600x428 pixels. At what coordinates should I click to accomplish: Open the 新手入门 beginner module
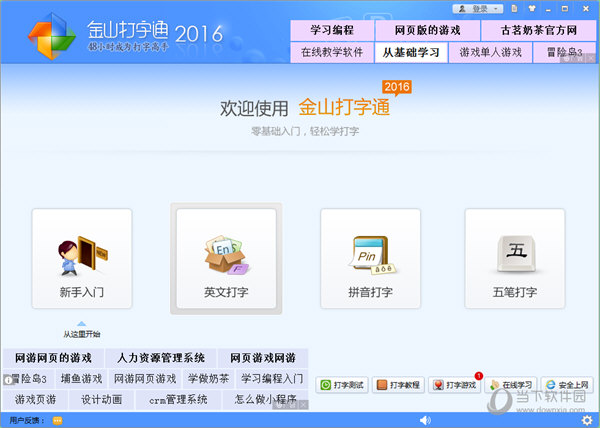pyautogui.click(x=82, y=259)
